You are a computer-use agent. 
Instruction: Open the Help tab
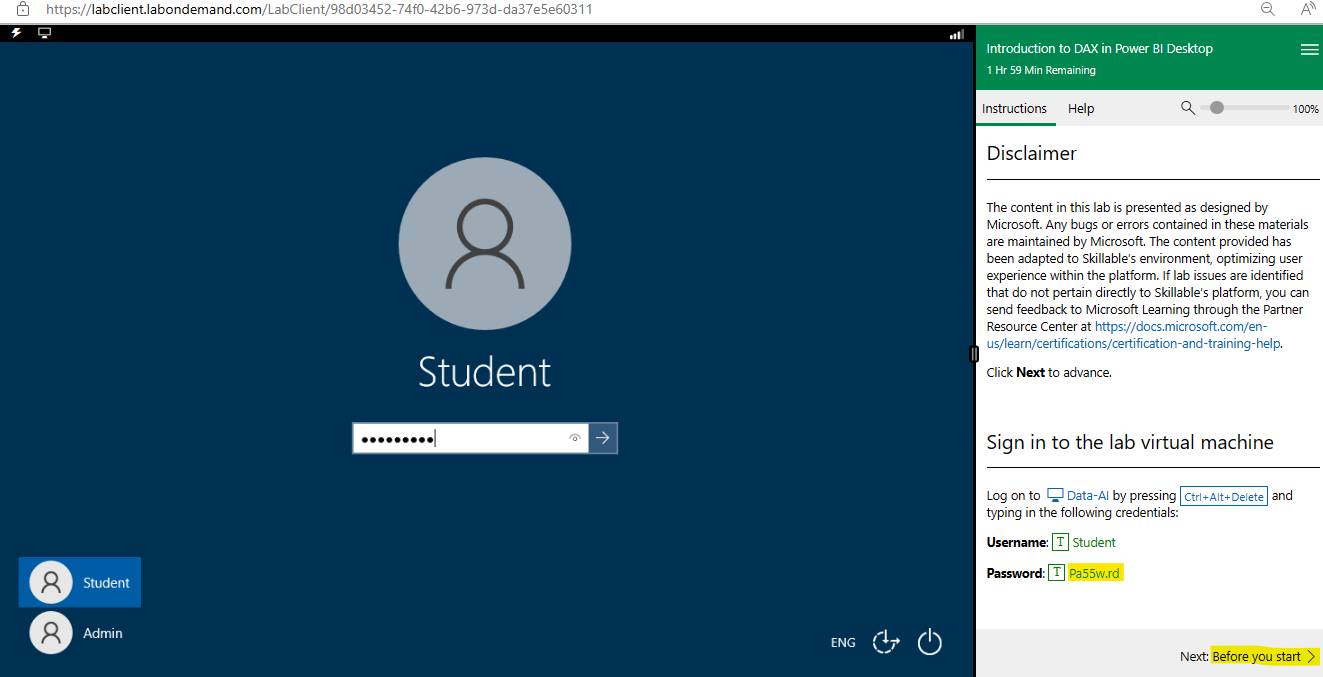pyautogui.click(x=1081, y=108)
